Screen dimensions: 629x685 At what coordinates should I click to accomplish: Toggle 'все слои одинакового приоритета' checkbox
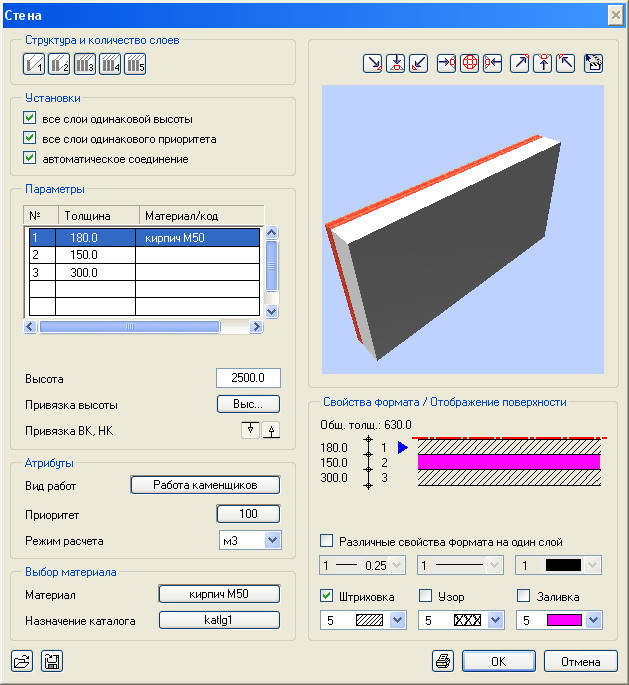point(30,138)
